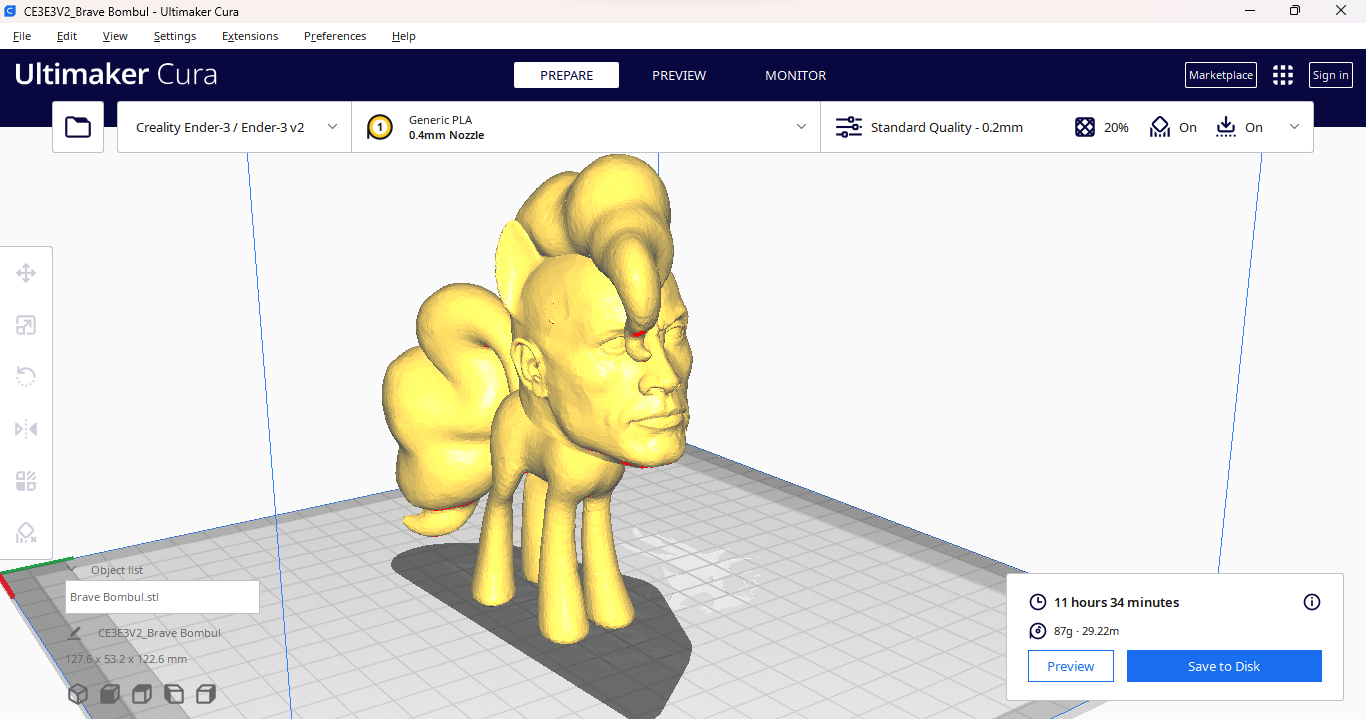The width and height of the screenshot is (1366, 719).
Task: Open the File menu
Action: [x=22, y=36]
